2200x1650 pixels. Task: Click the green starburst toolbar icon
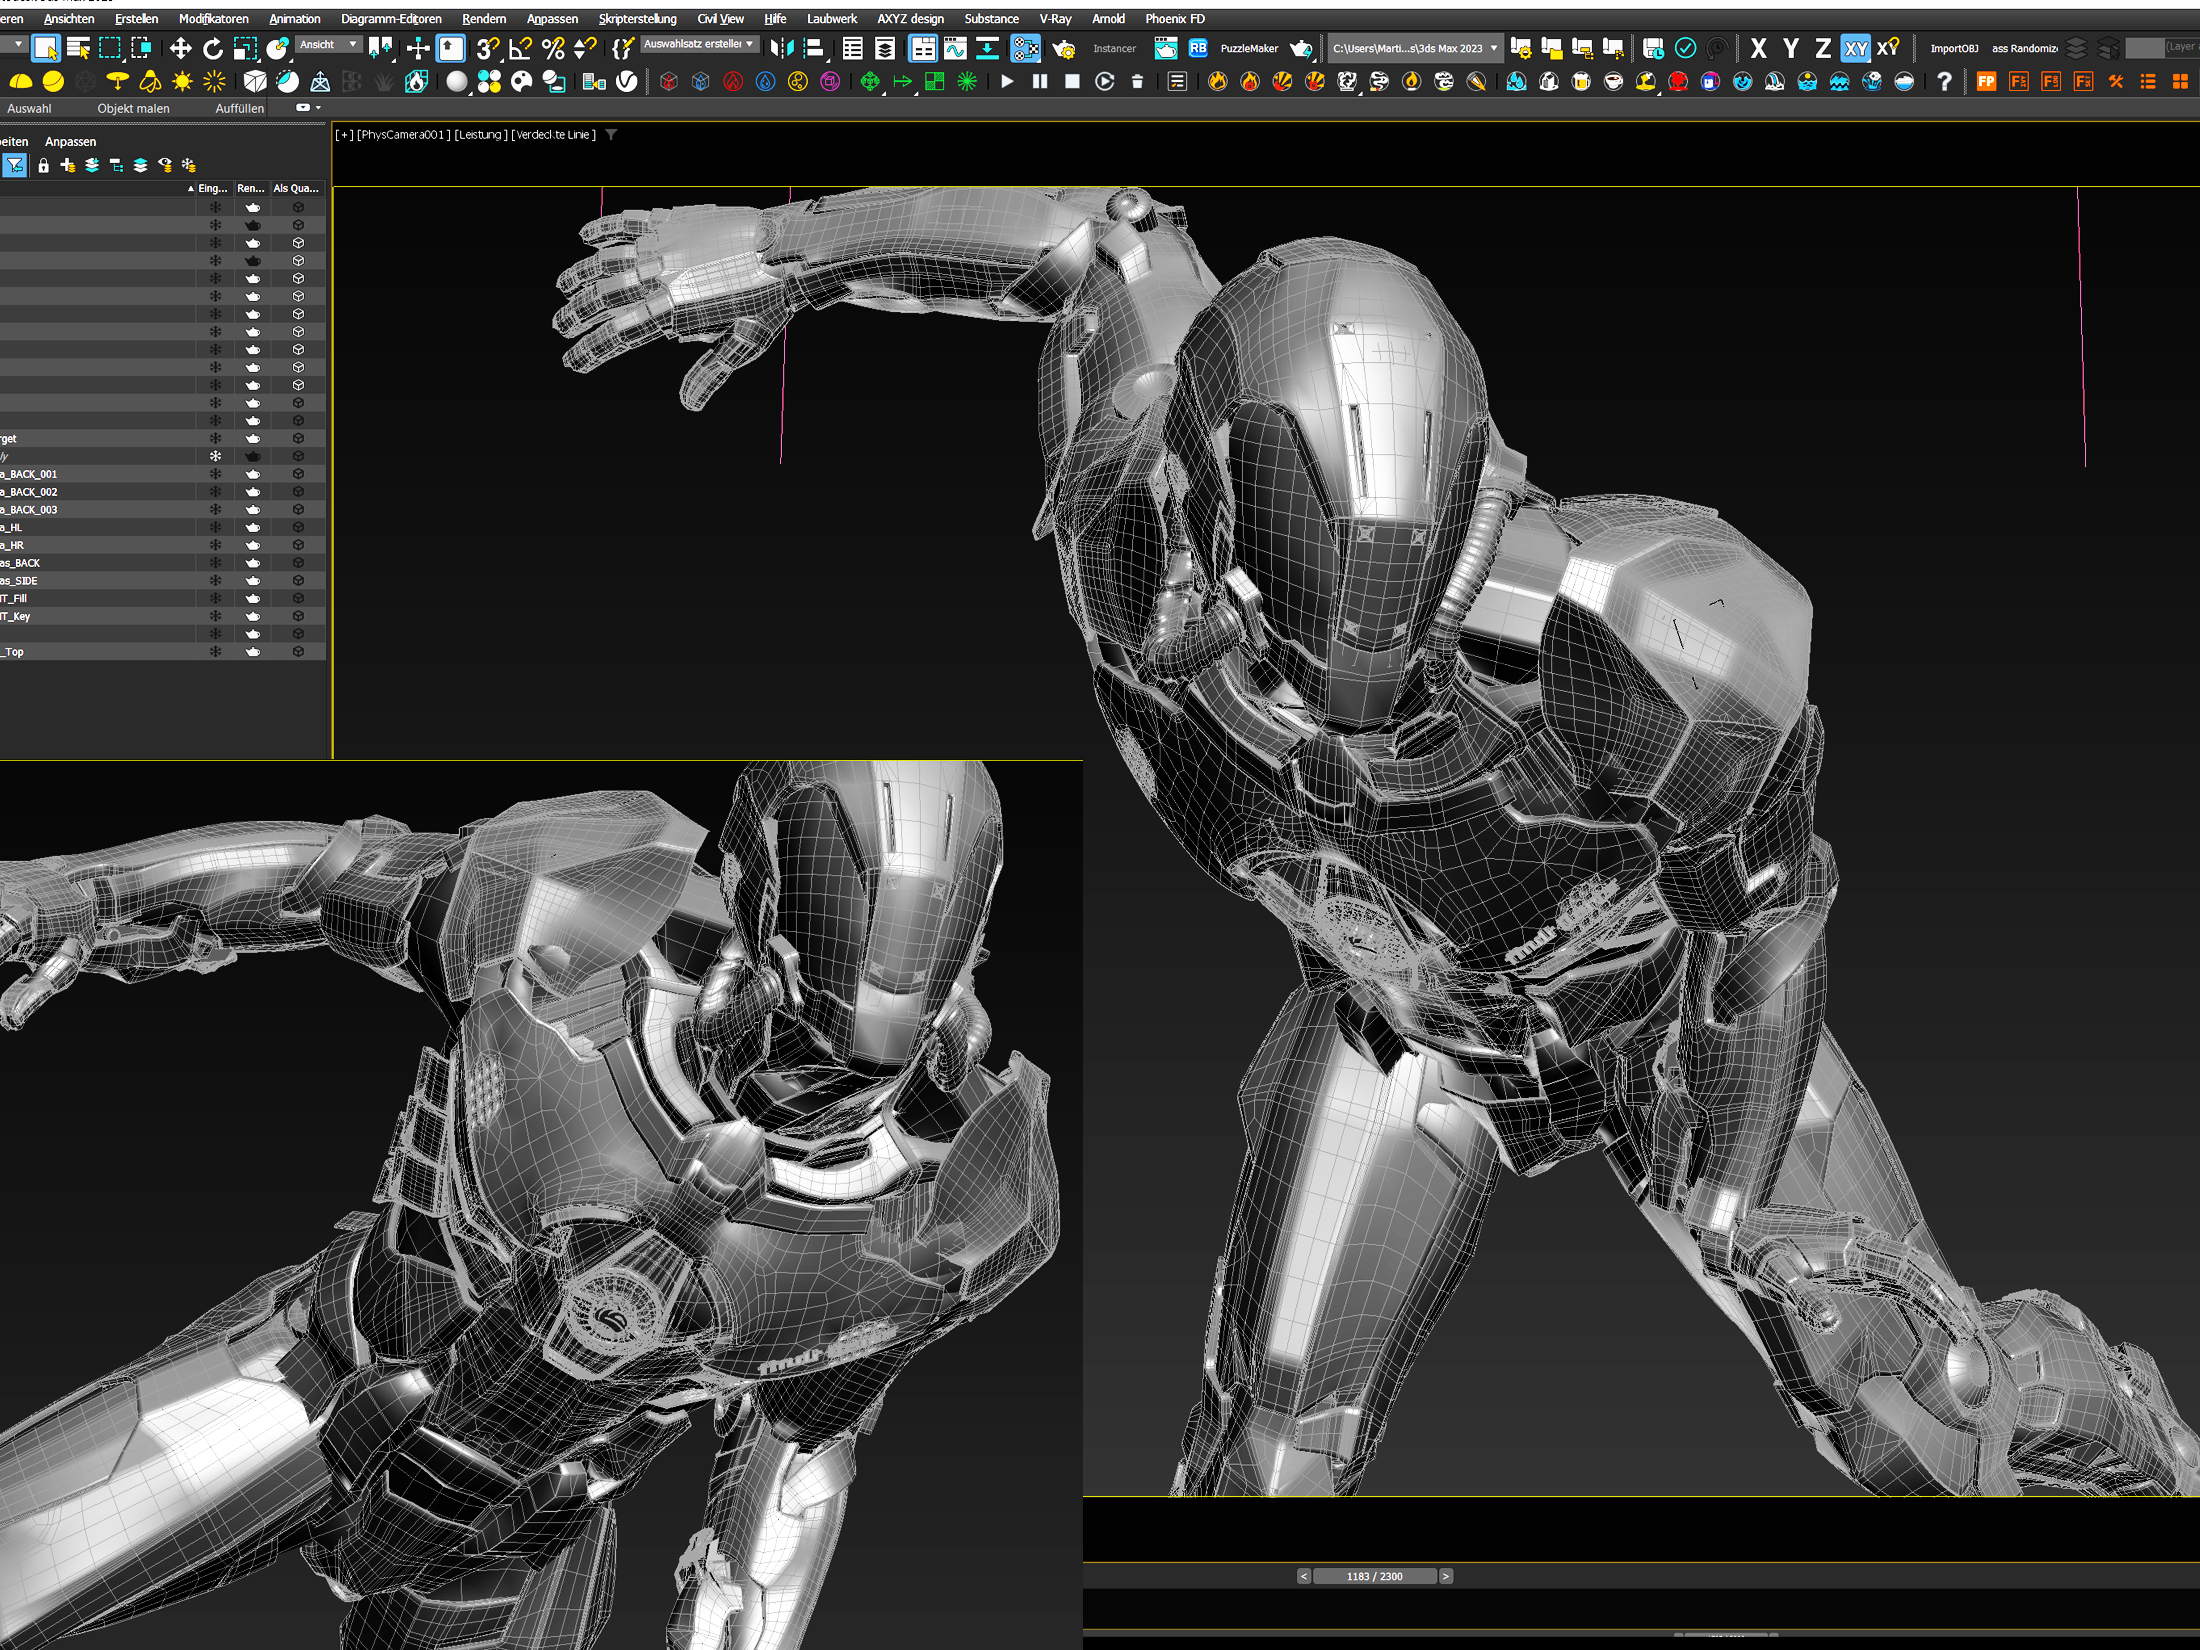(967, 81)
